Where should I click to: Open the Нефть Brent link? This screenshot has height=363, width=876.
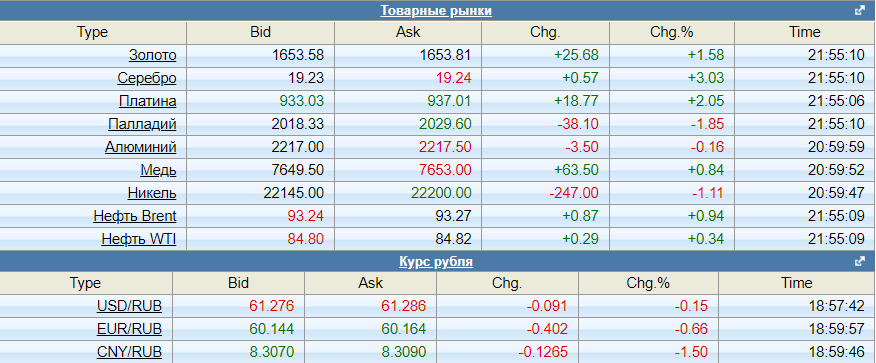pos(135,216)
